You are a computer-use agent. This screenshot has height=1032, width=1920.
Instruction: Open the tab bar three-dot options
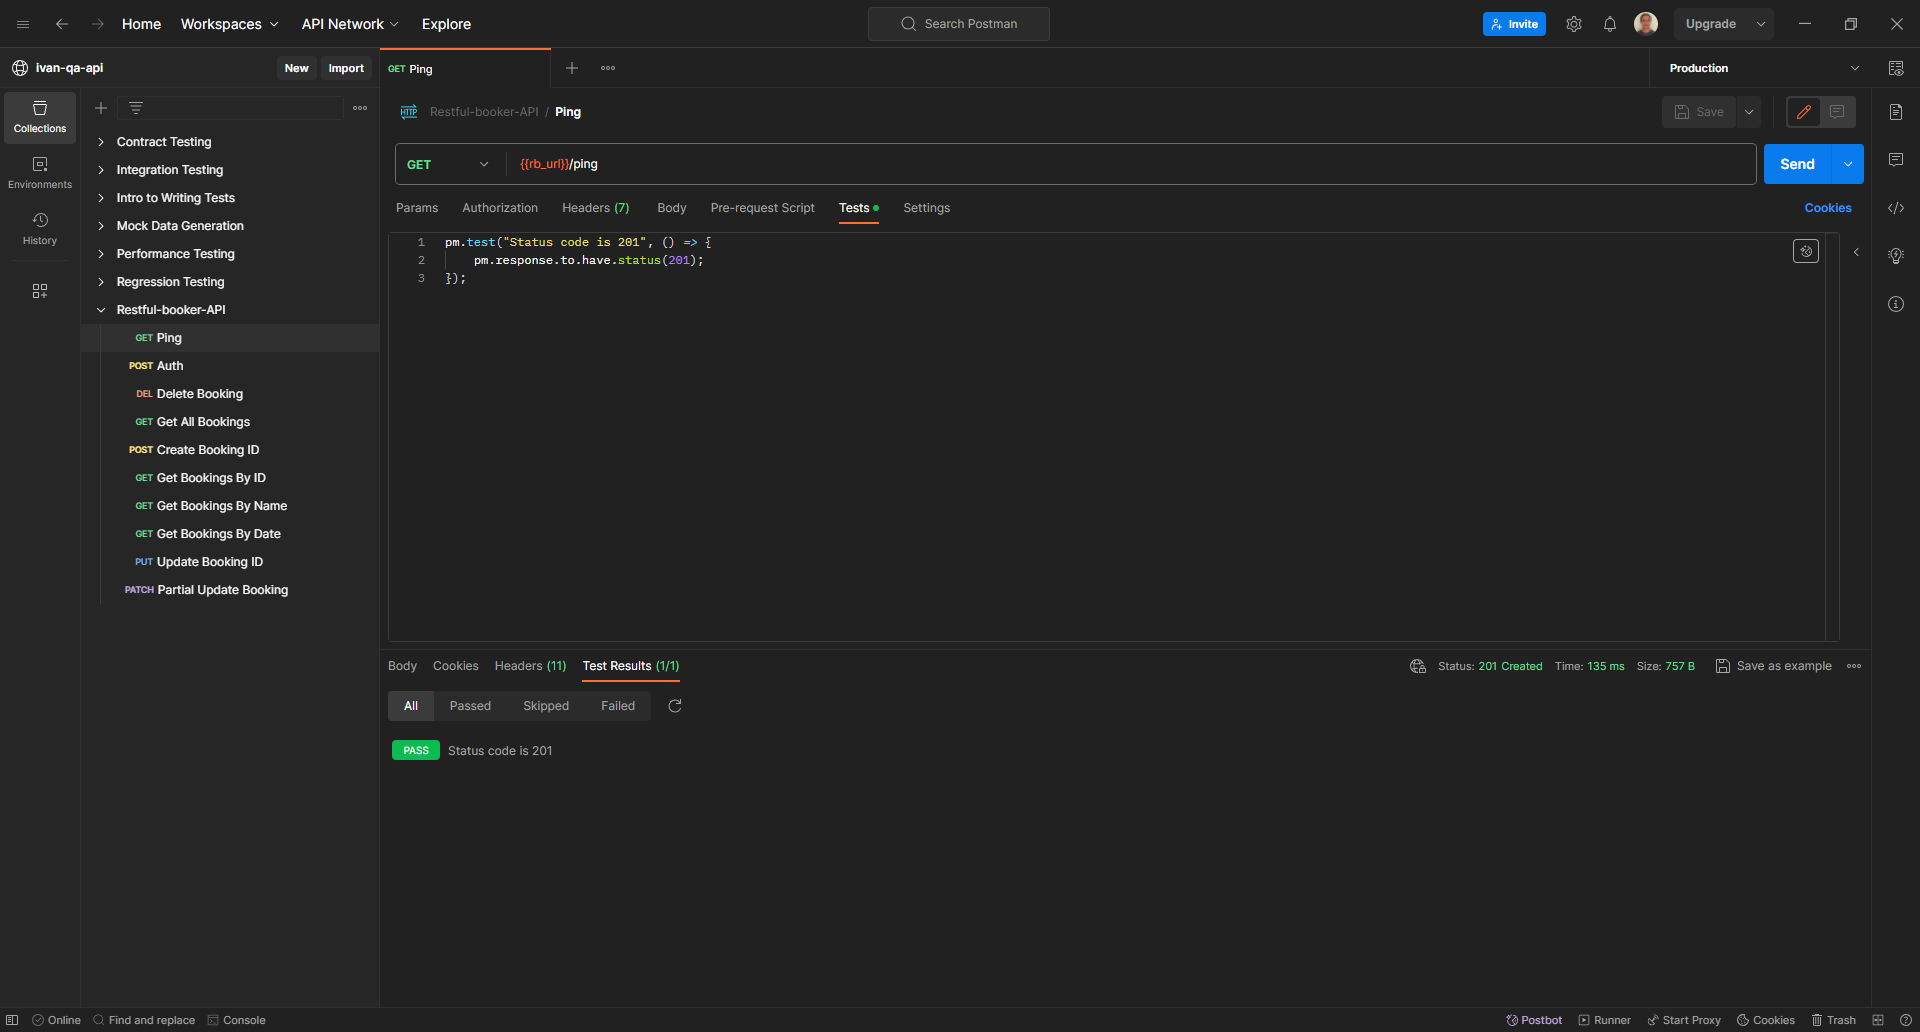pos(608,68)
